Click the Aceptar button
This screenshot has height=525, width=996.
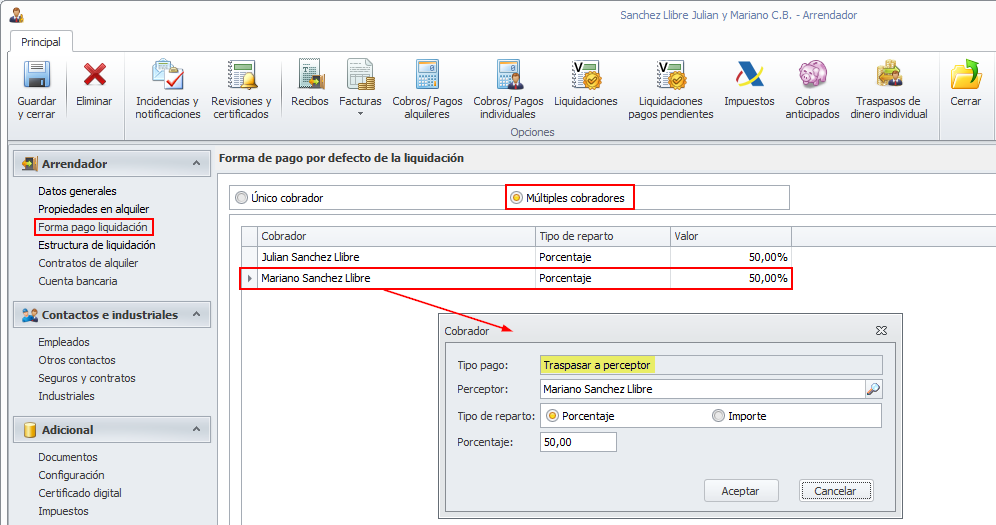click(741, 491)
